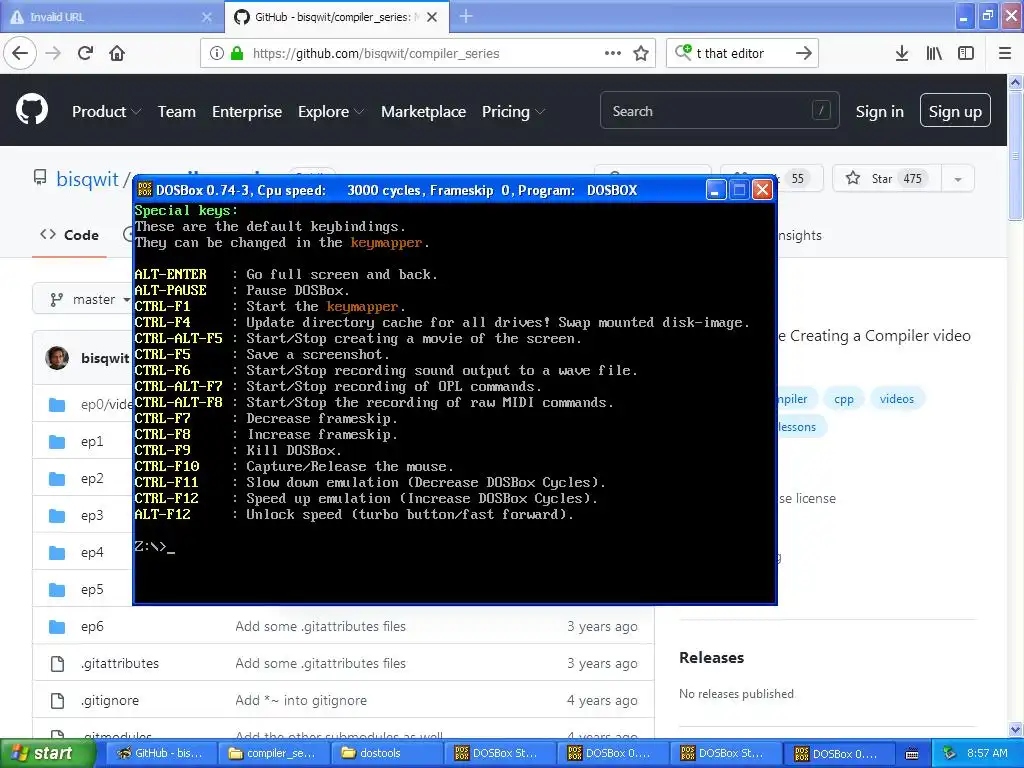Toggle the browser sidebar view icon
This screenshot has width=1024, height=768.
point(965,53)
